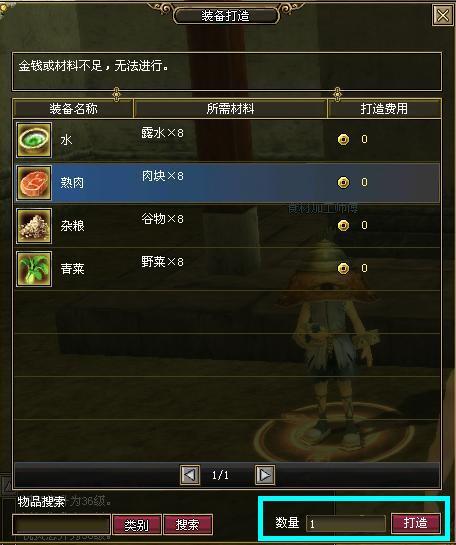Click the 打造费用 column header
Viewport: 456px width, 545px height.
[x=384, y=109]
